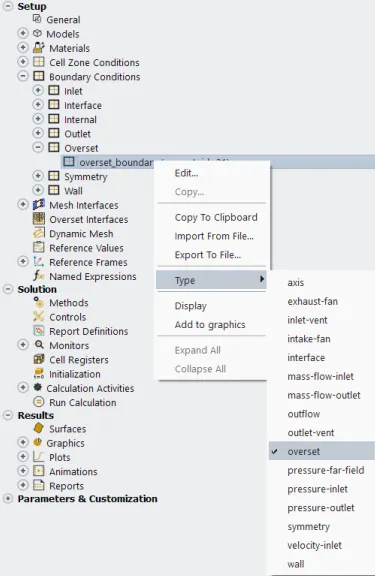375x576 pixels.
Task: Click the Report Definitions icon
Action: (x=39, y=331)
